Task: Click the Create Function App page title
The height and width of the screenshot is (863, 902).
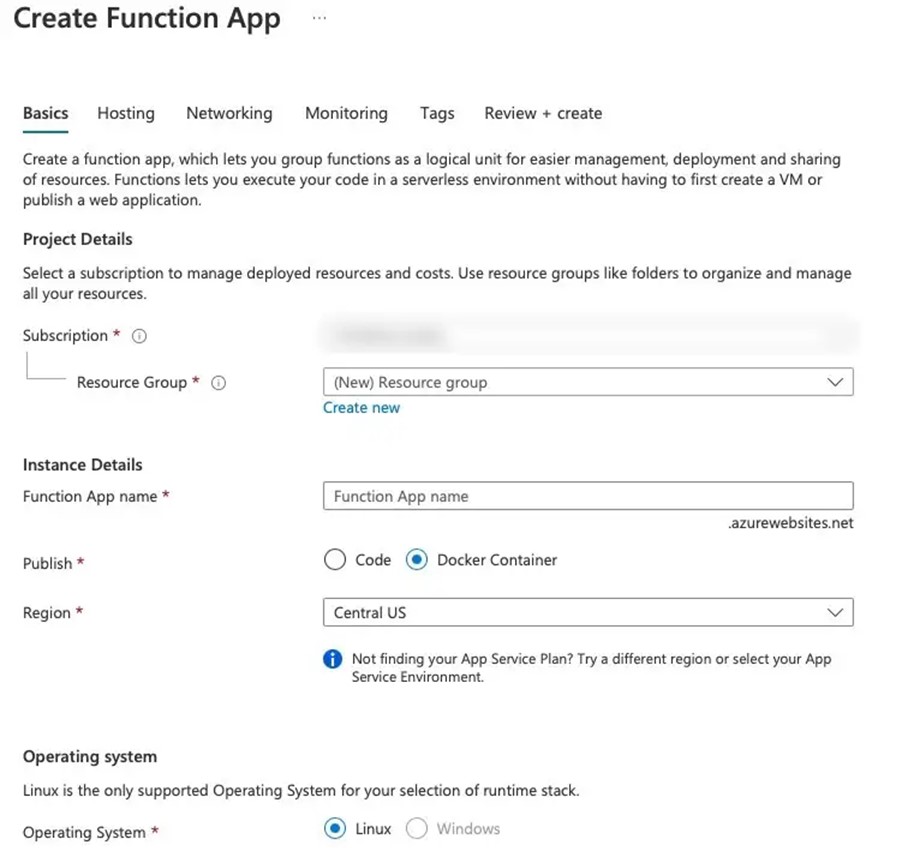Action: tap(147, 19)
